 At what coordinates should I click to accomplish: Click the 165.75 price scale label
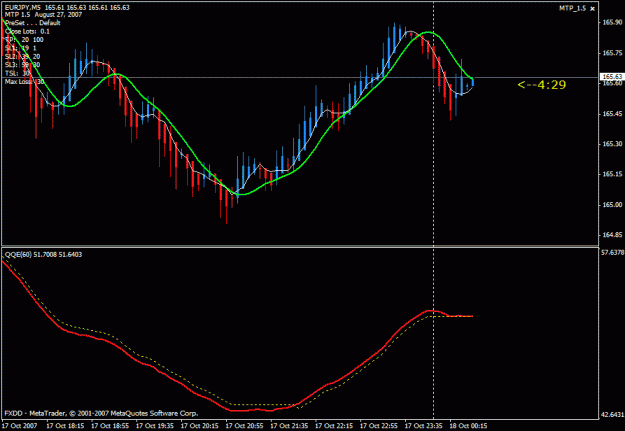tap(610, 53)
